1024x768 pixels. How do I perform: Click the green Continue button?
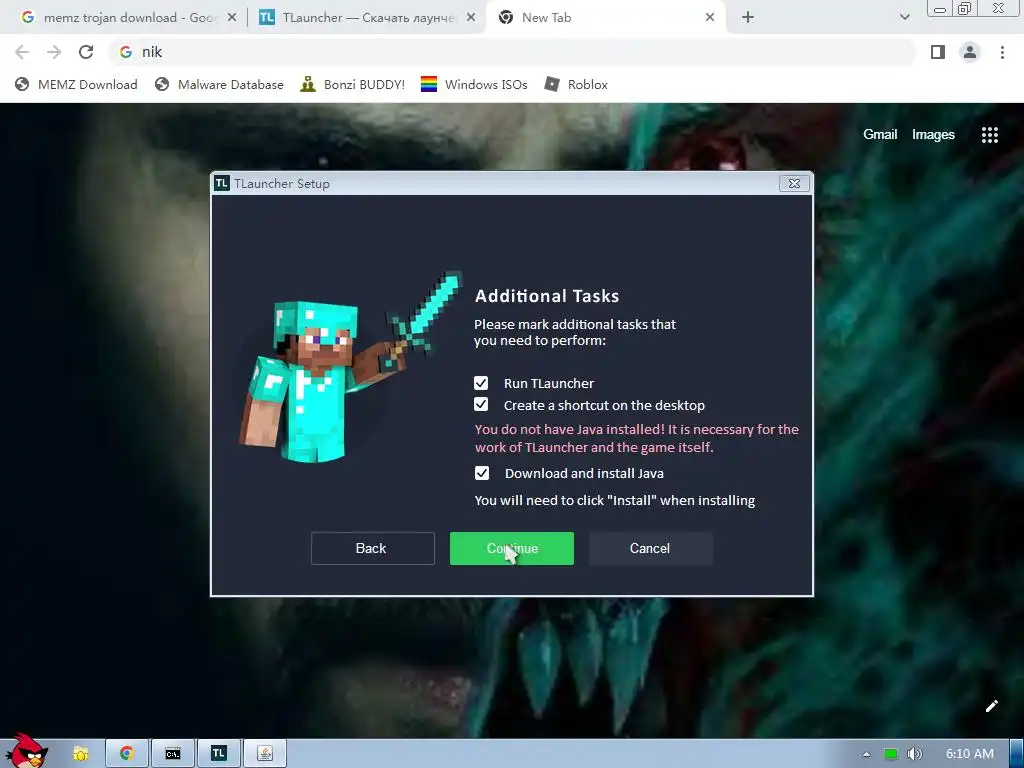point(511,549)
